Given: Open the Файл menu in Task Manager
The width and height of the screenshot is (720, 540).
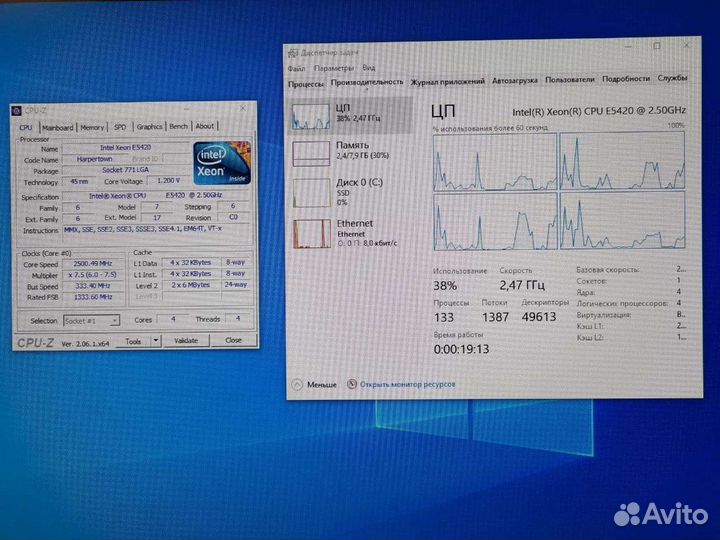Looking at the screenshot, I should click(x=297, y=68).
